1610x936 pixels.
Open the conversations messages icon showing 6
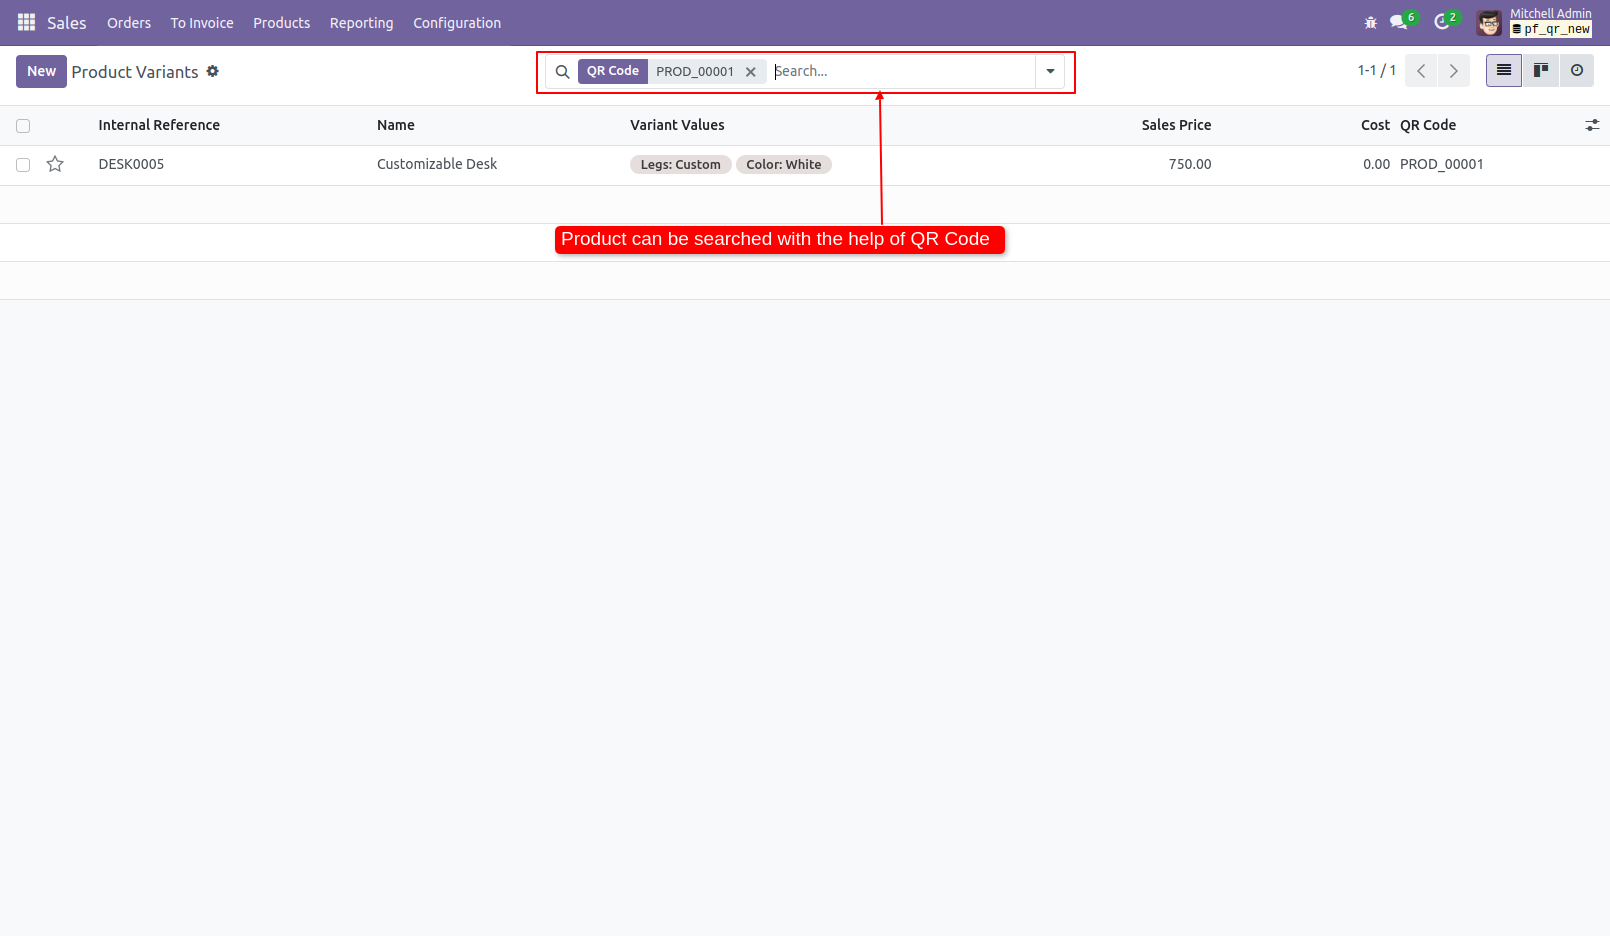[1399, 21]
